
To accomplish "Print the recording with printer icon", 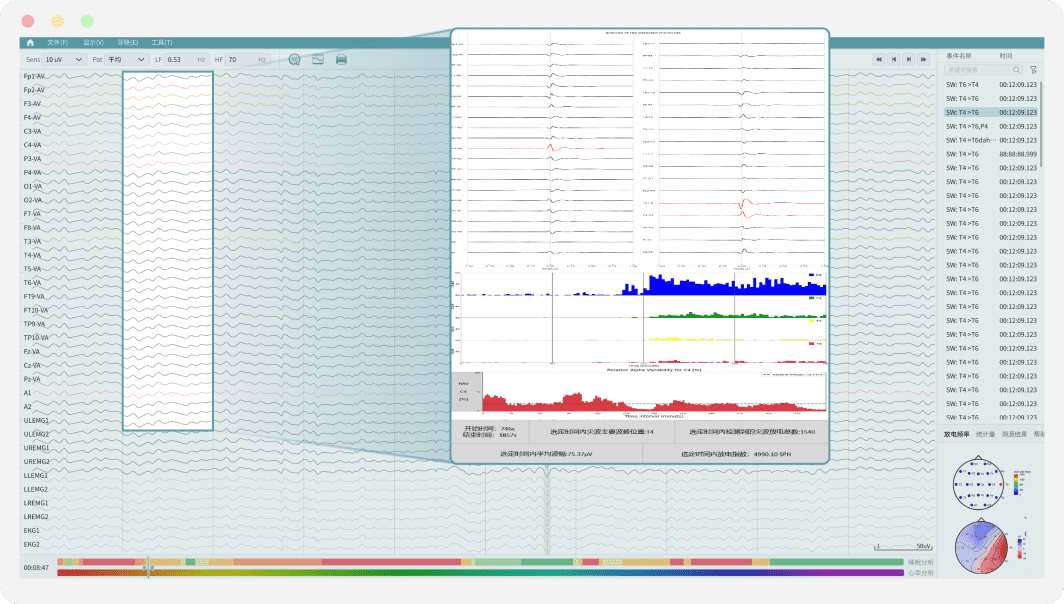I will (341, 60).
